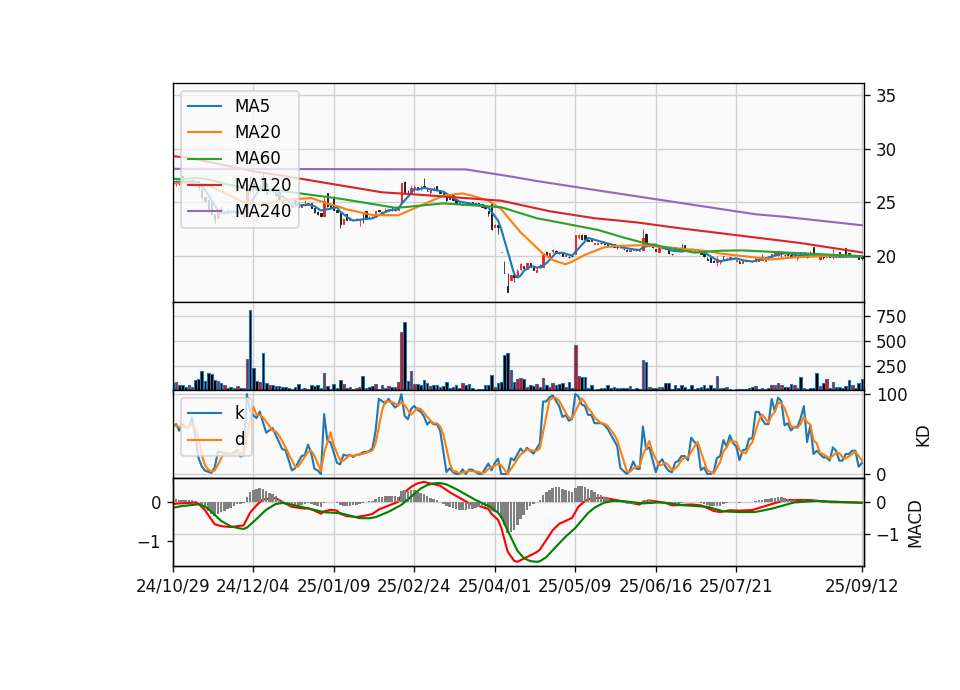This screenshot has height=690, width=960.
Task: Click the 25/09/12 date axis label
Action: (x=861, y=586)
